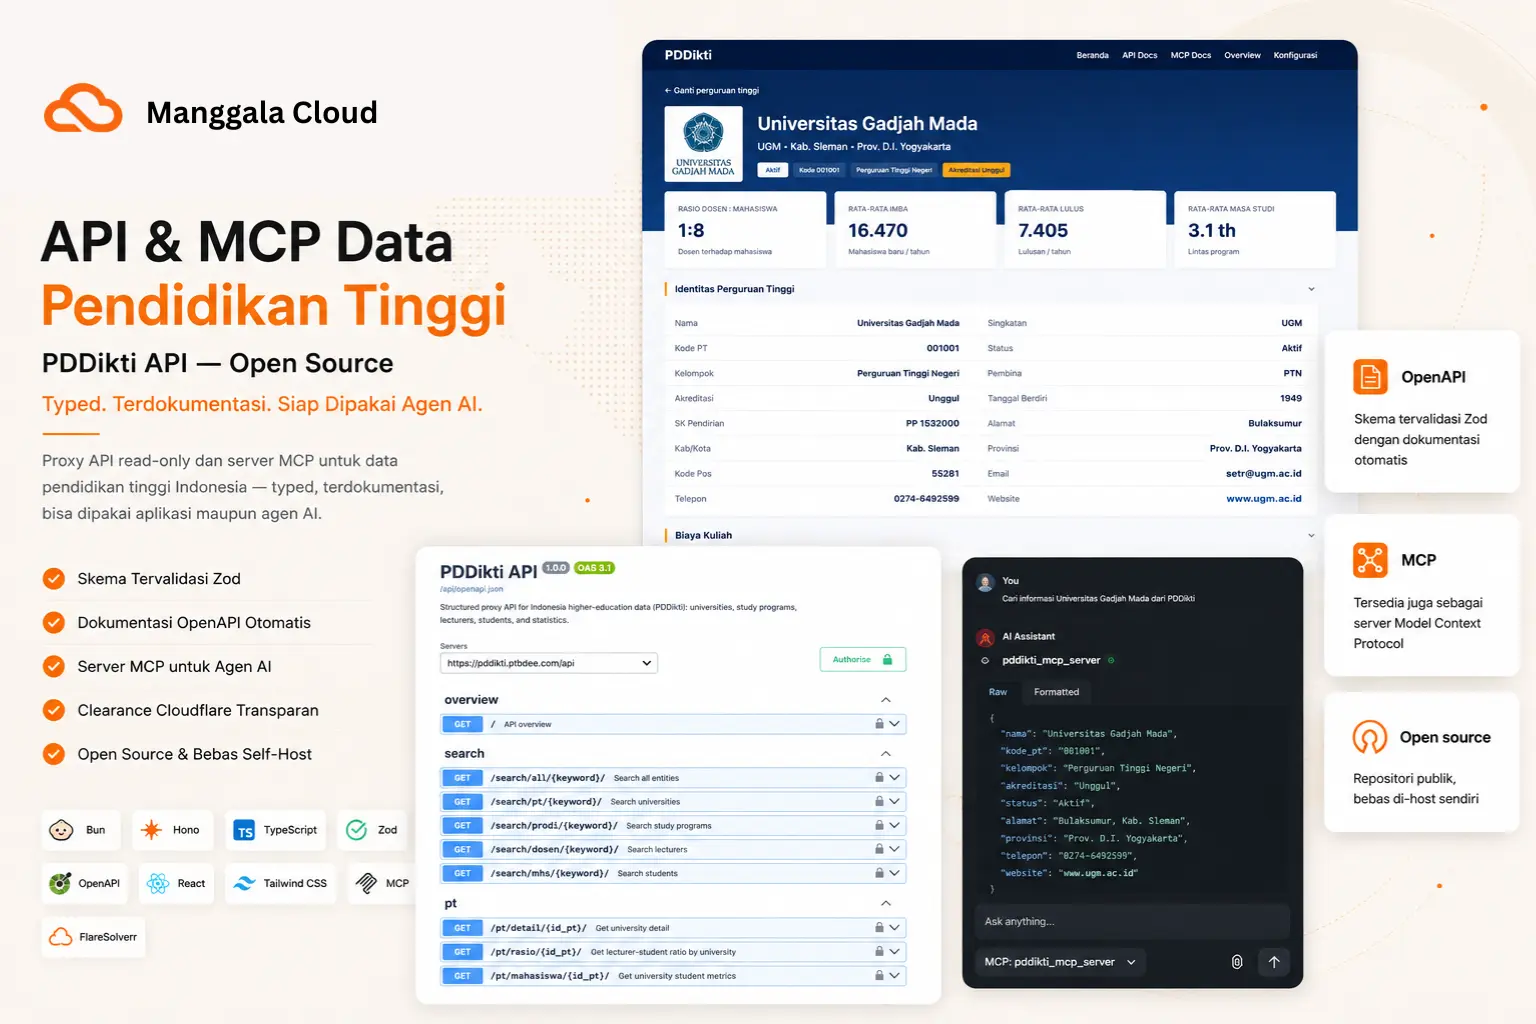Click the Bun tech badge icon
The image size is (1536, 1024).
[61, 830]
